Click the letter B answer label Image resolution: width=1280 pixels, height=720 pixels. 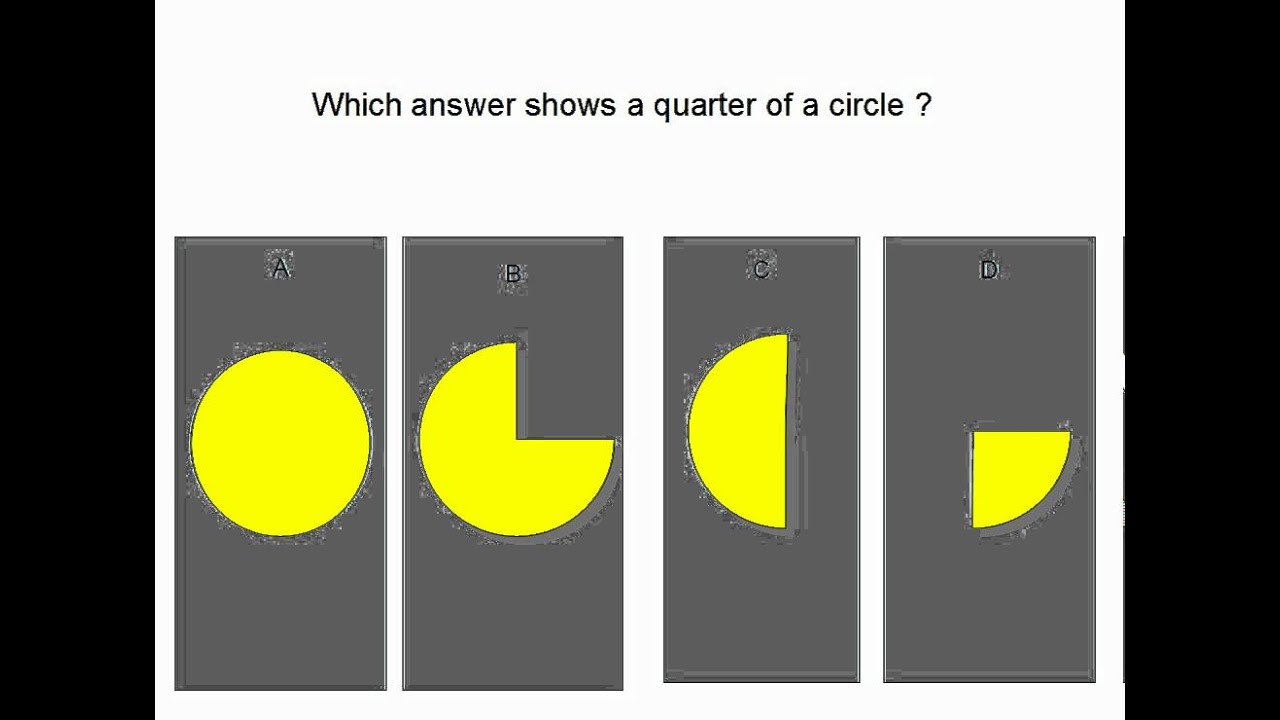pos(513,274)
